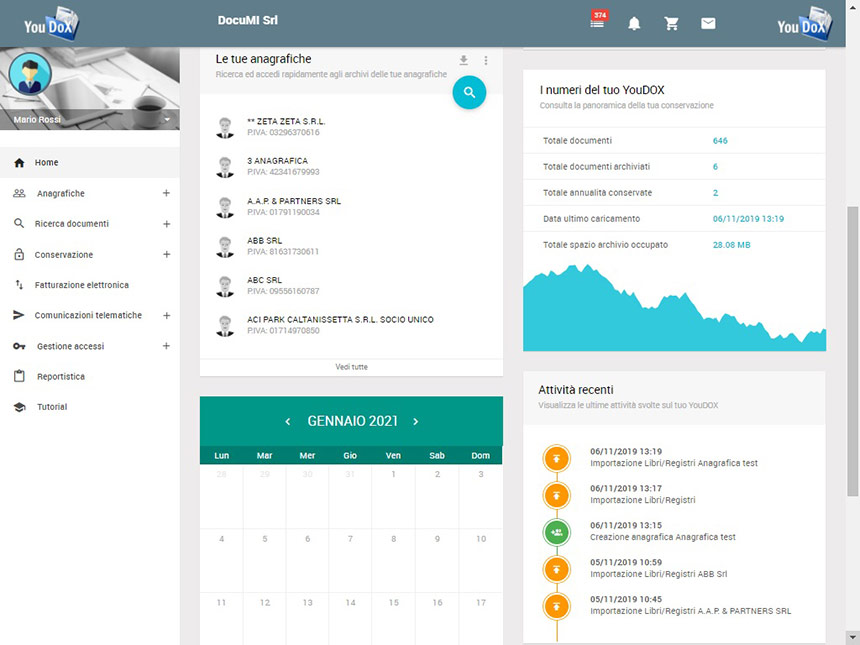Click the 28.08 MB archive space value

pyautogui.click(x=732, y=245)
